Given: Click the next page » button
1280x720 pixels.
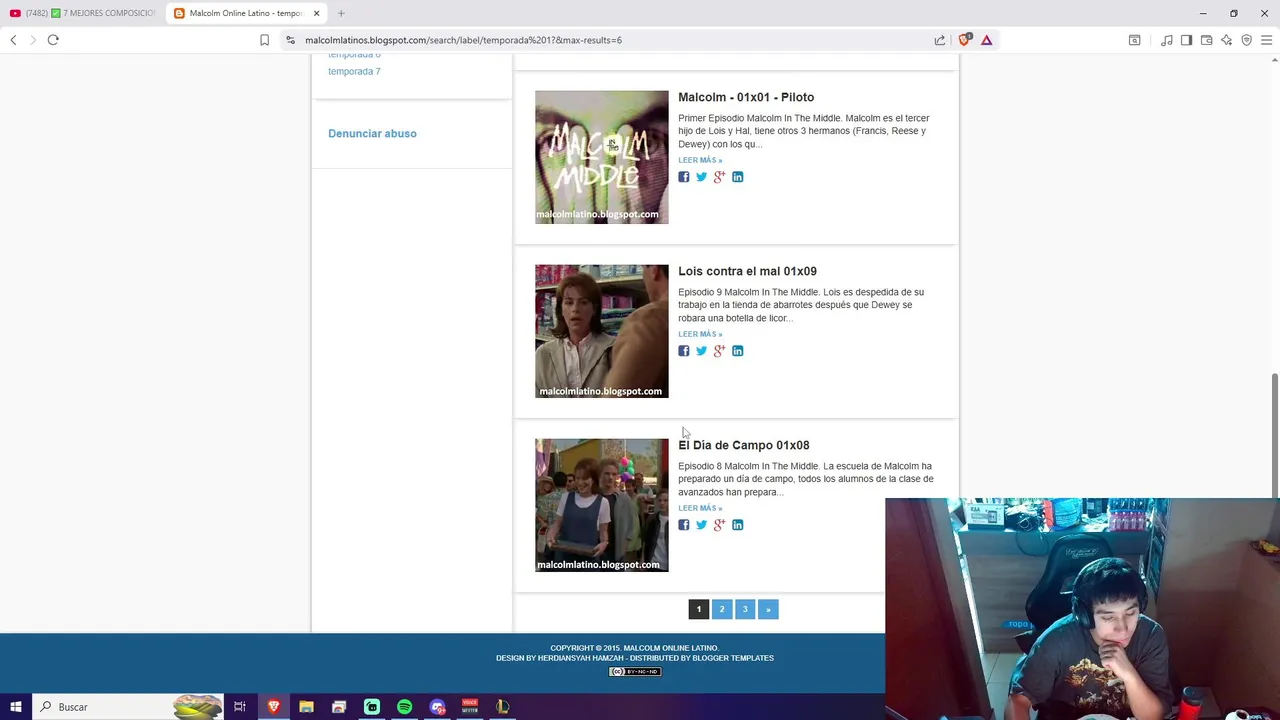Looking at the screenshot, I should [768, 609].
